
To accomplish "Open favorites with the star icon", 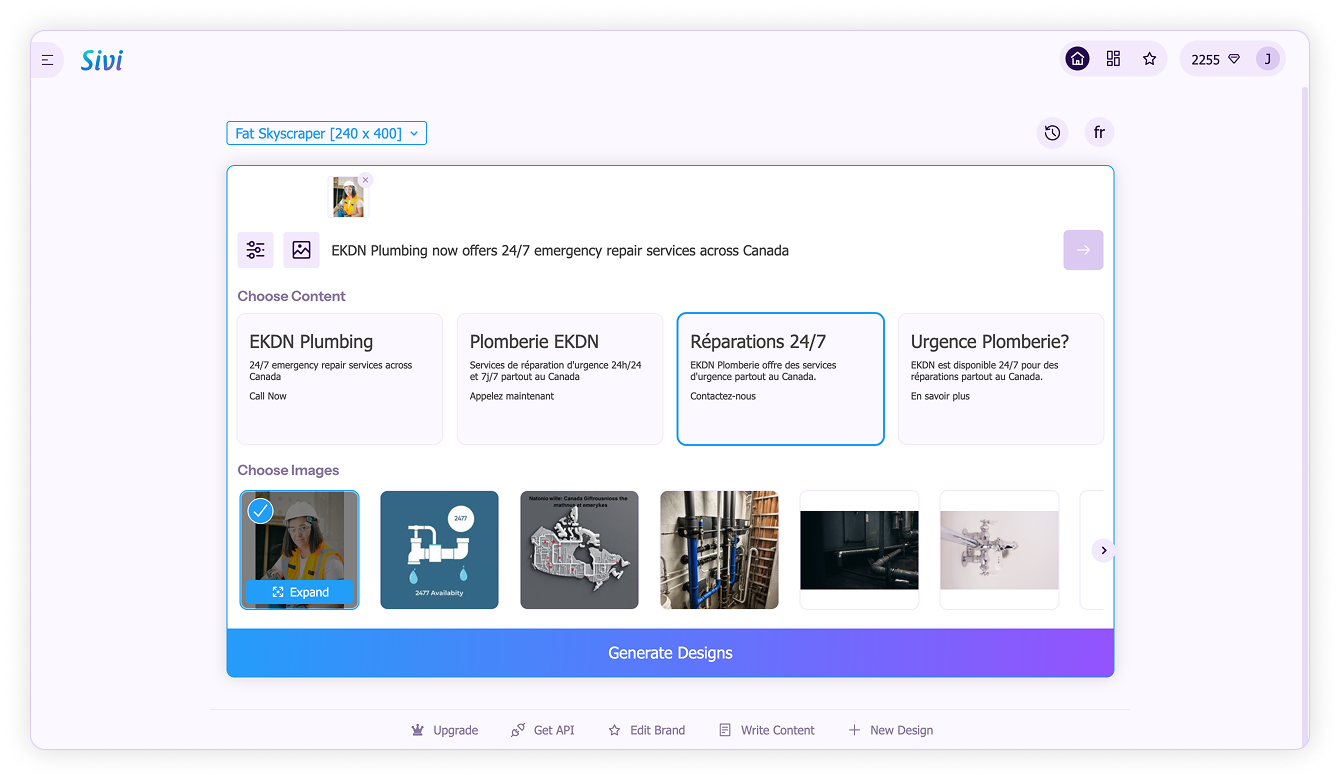I will pyautogui.click(x=1149, y=59).
